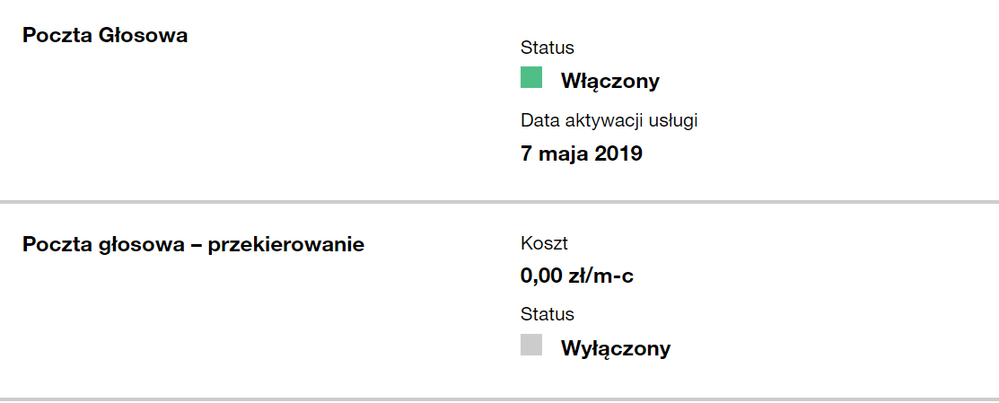The height and width of the screenshot is (403, 999).
Task: Click the 0,00 amount in the cost value
Action: tap(541, 276)
